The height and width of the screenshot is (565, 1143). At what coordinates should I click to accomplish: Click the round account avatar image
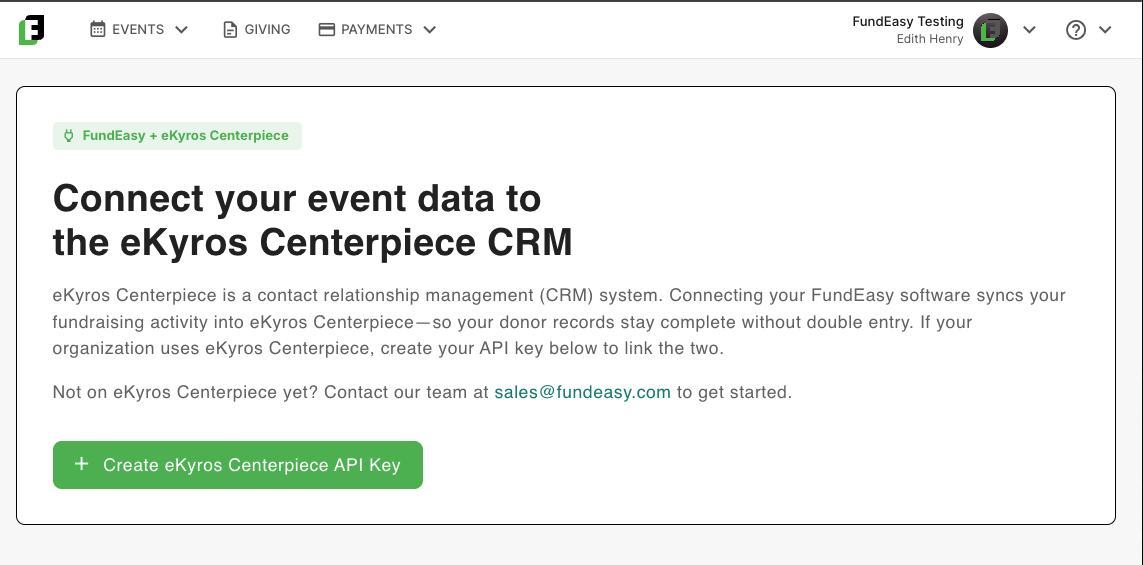tap(990, 30)
